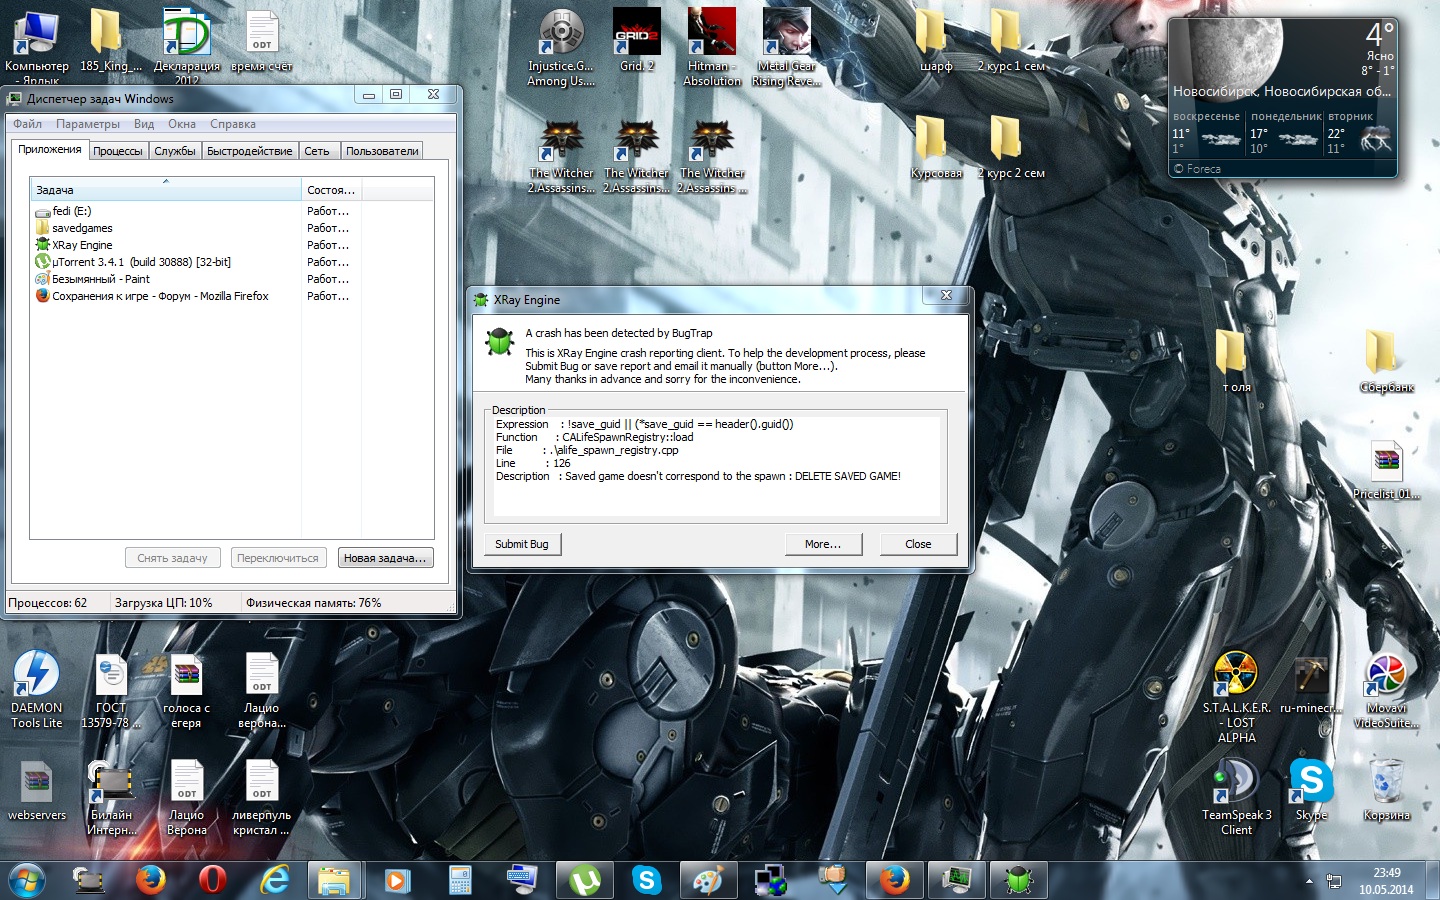Switch to the Процессы tab

(117, 151)
